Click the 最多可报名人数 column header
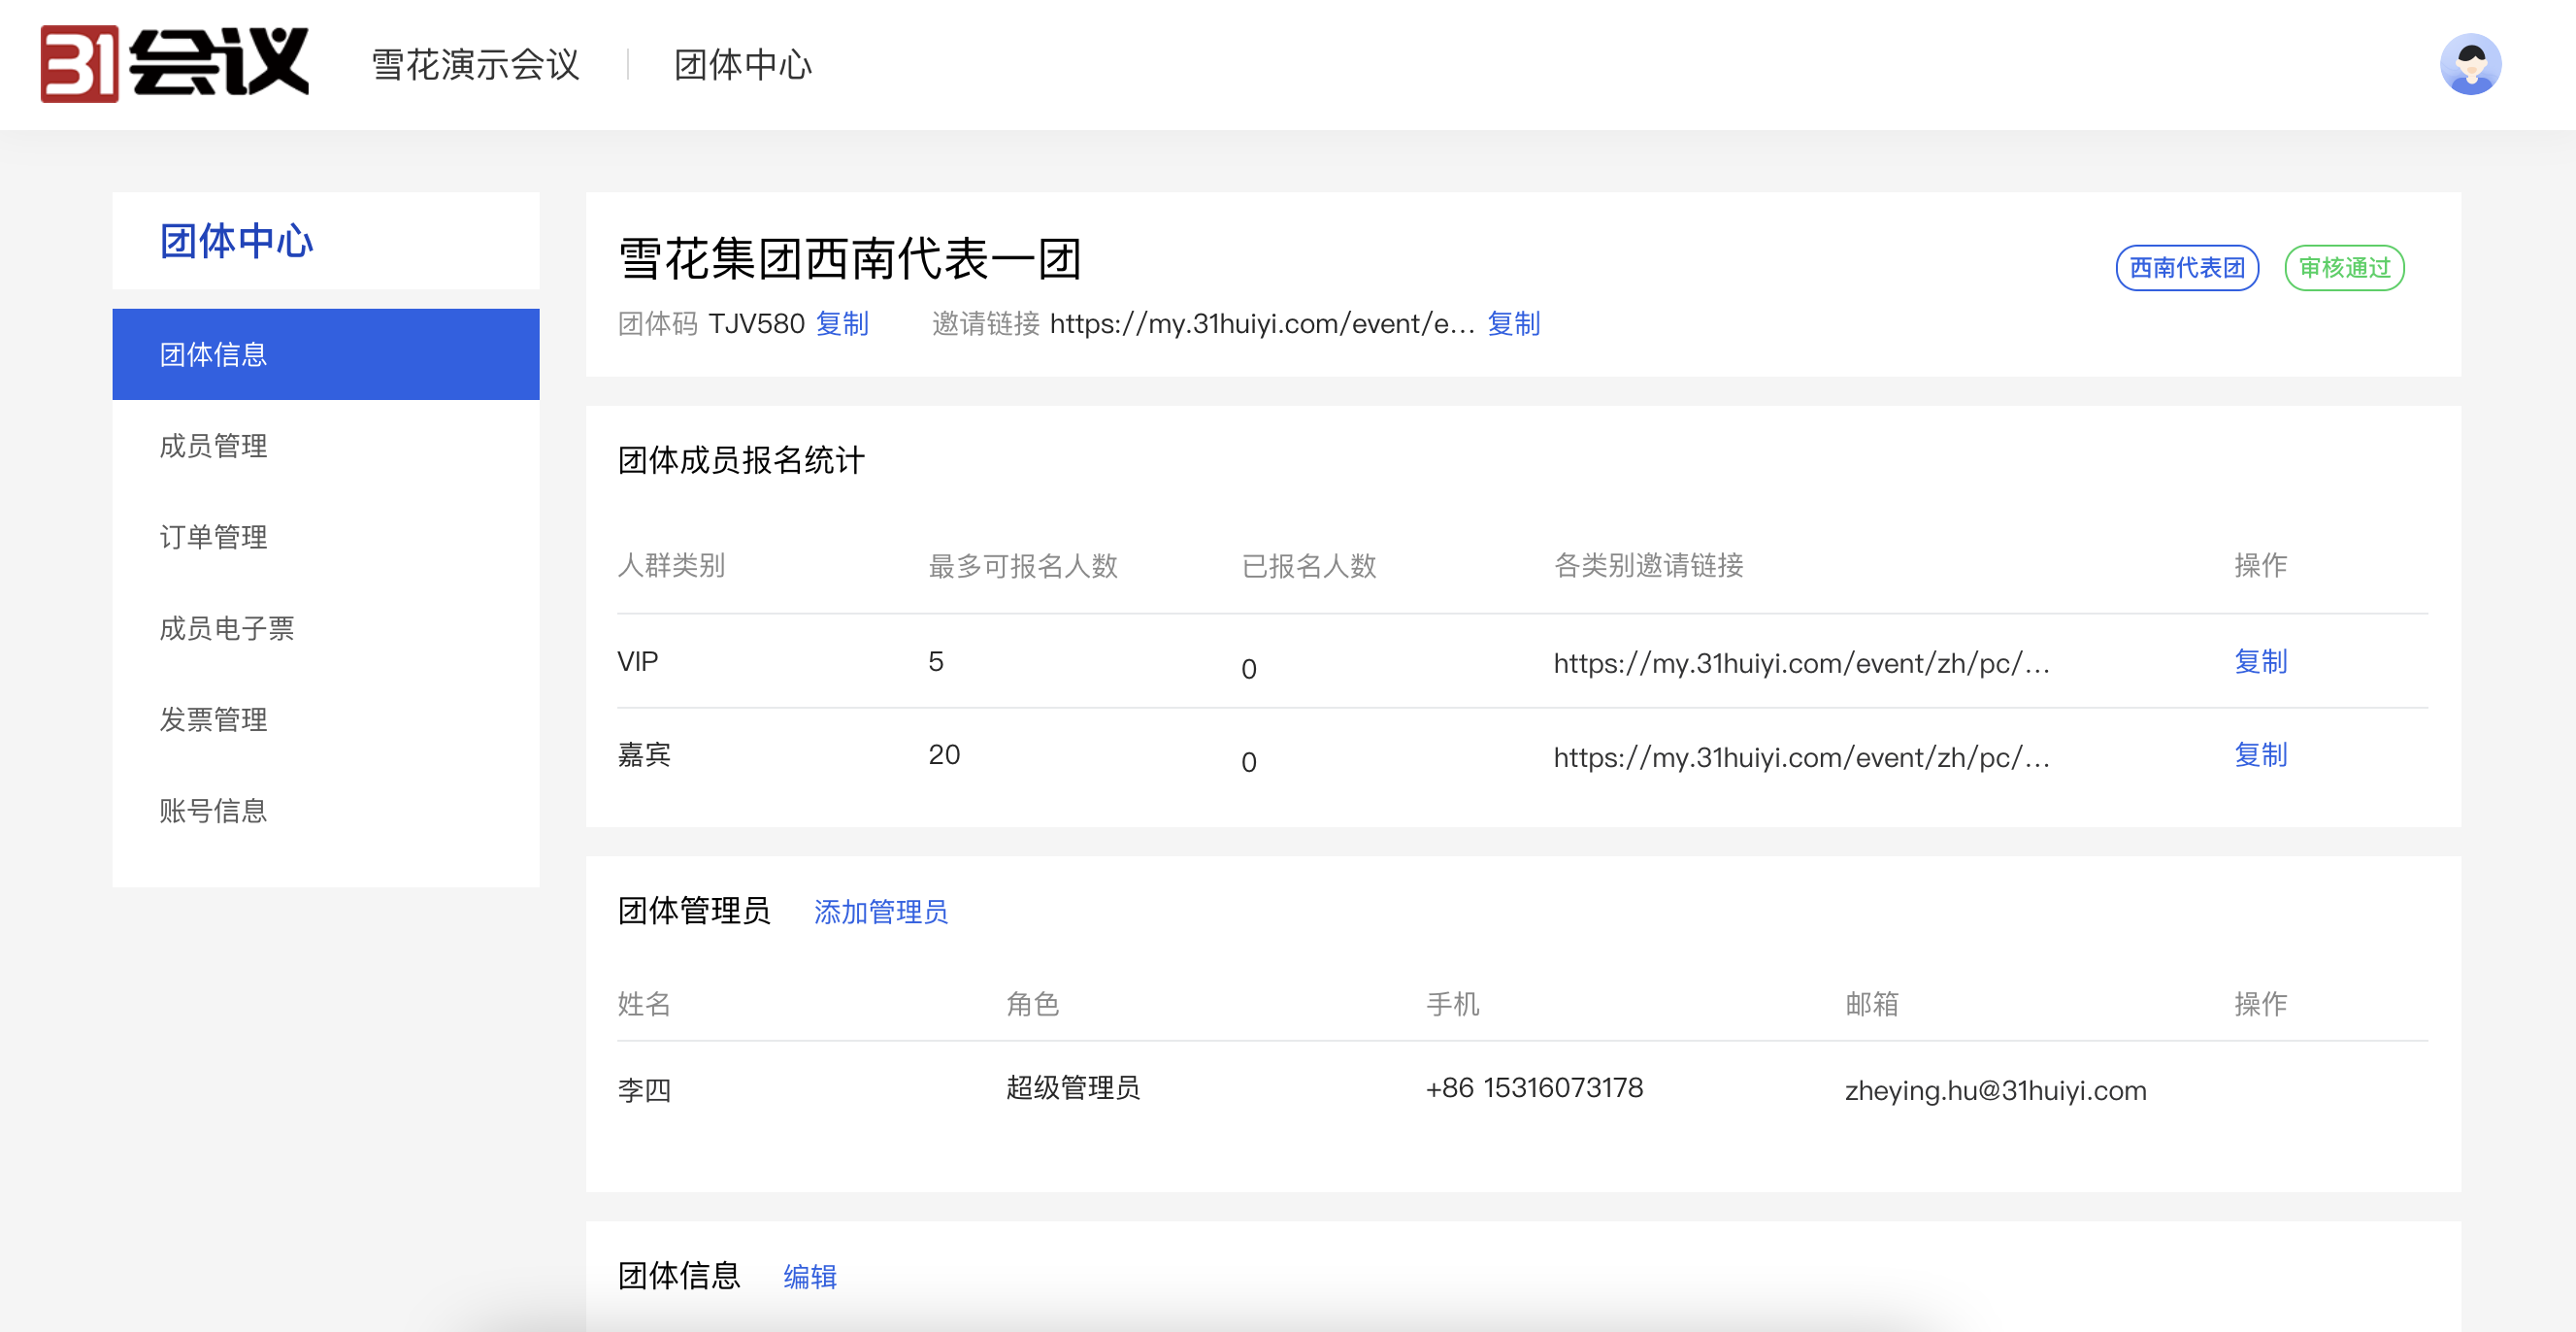Screen dimensions: 2576x1332 (x=1023, y=566)
